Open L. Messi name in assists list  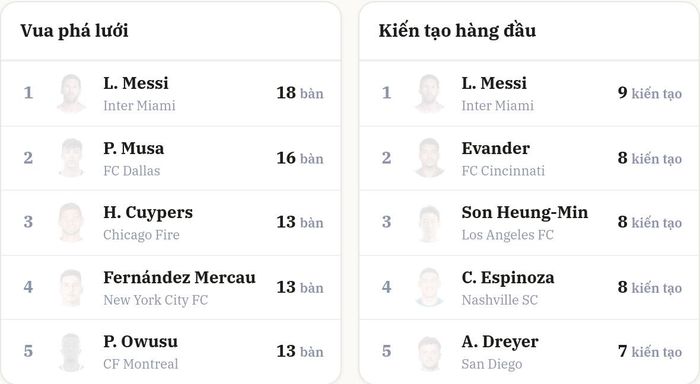point(494,83)
